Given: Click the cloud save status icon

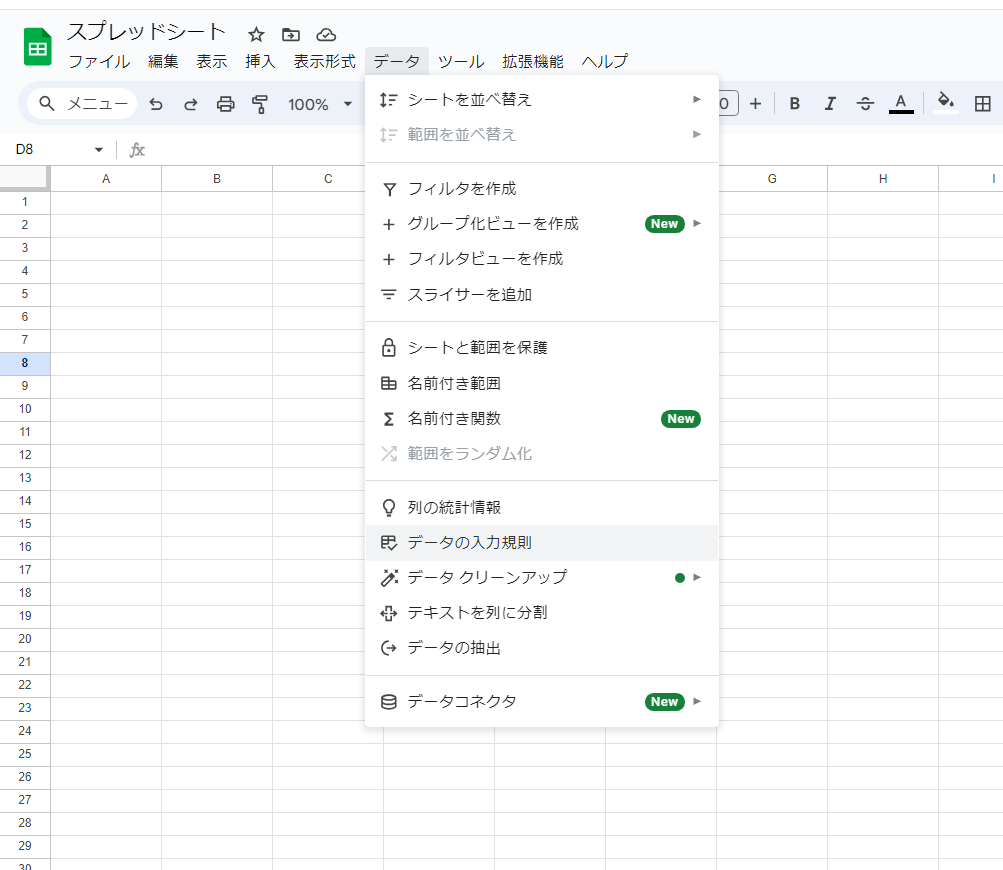Looking at the screenshot, I should (326, 34).
